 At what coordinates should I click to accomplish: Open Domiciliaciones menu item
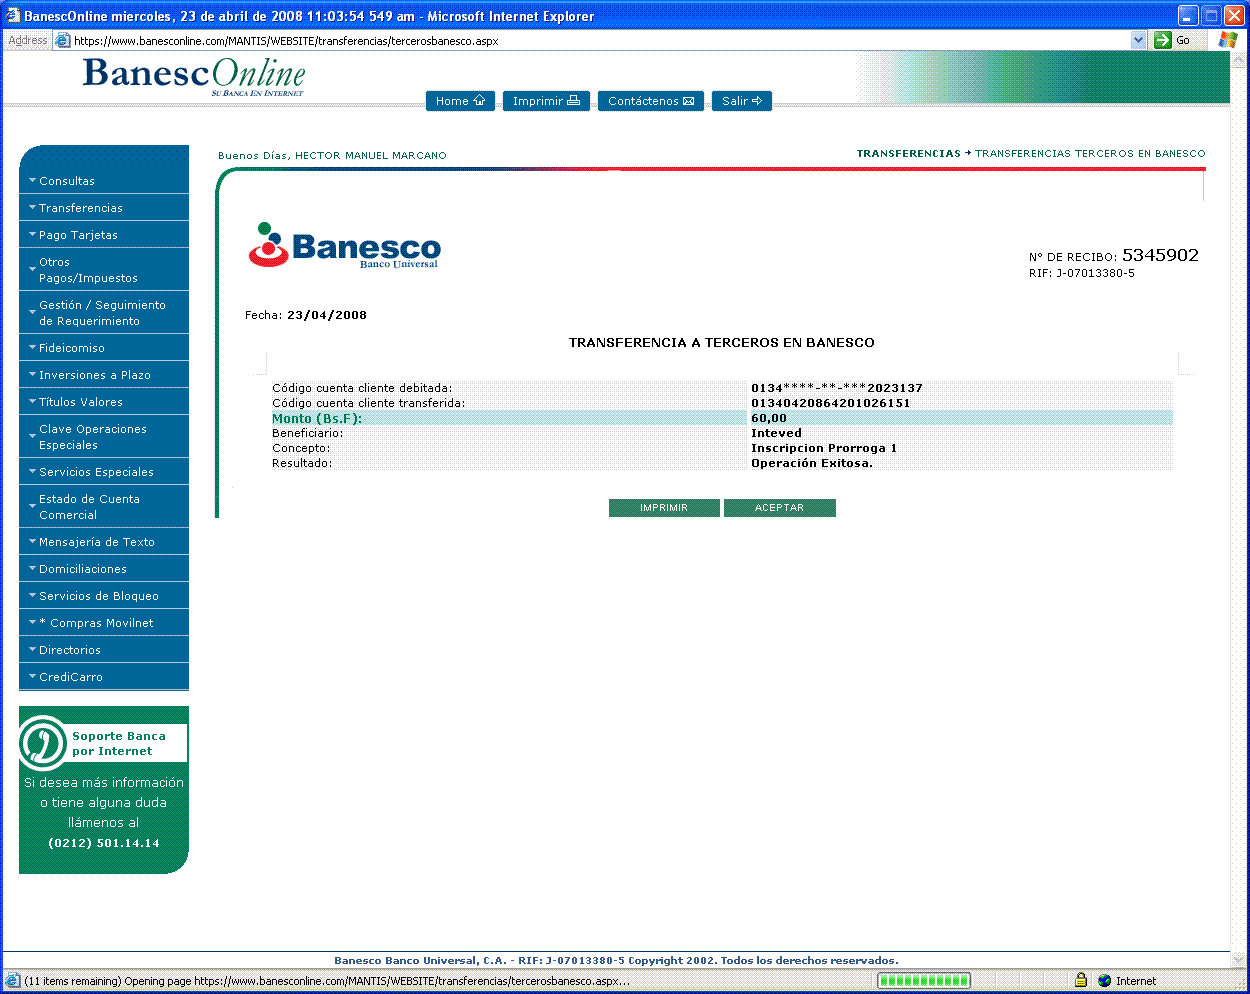click(104, 569)
